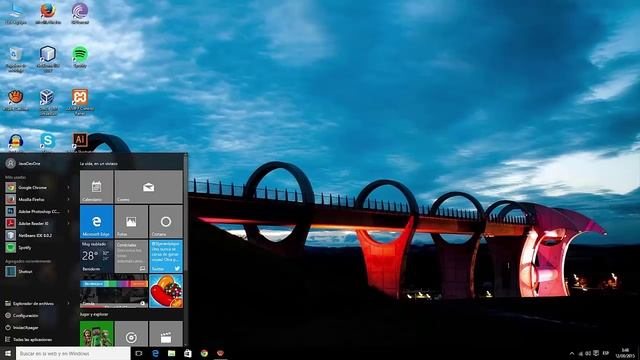640x360 pixels.
Task: Open Task View on the taskbar
Action: point(139,353)
